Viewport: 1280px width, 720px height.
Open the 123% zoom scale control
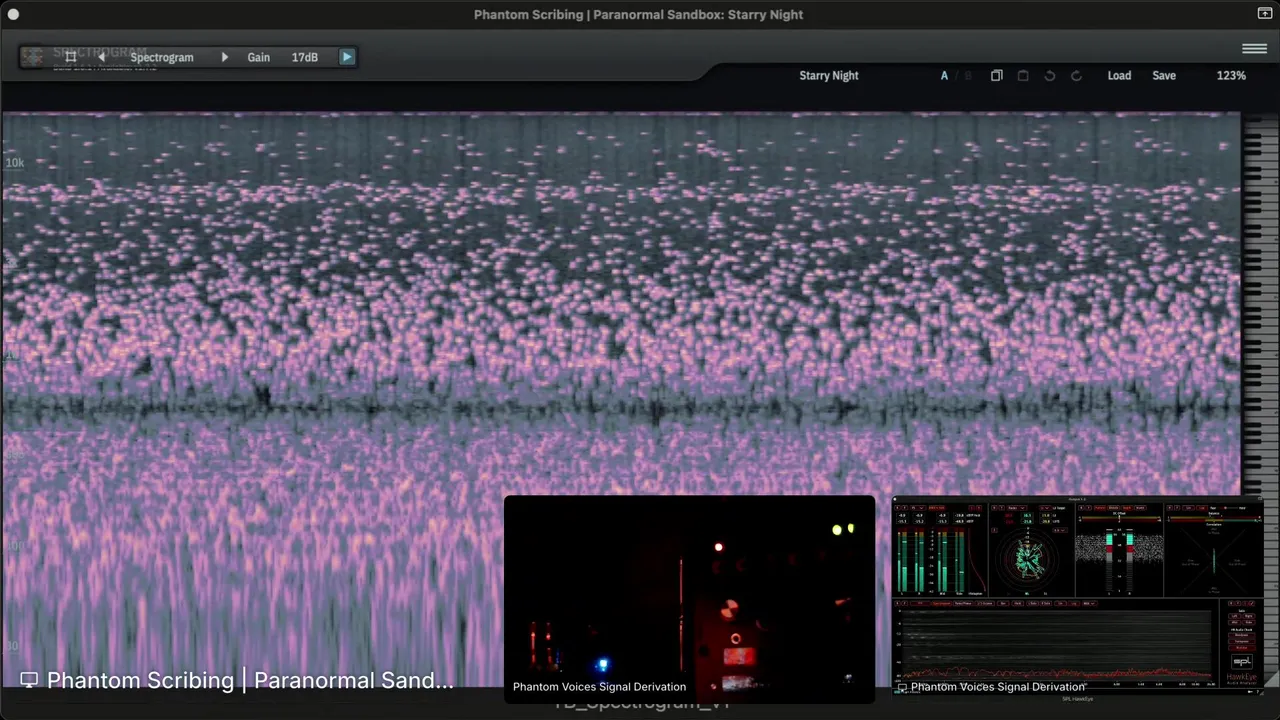(1231, 75)
